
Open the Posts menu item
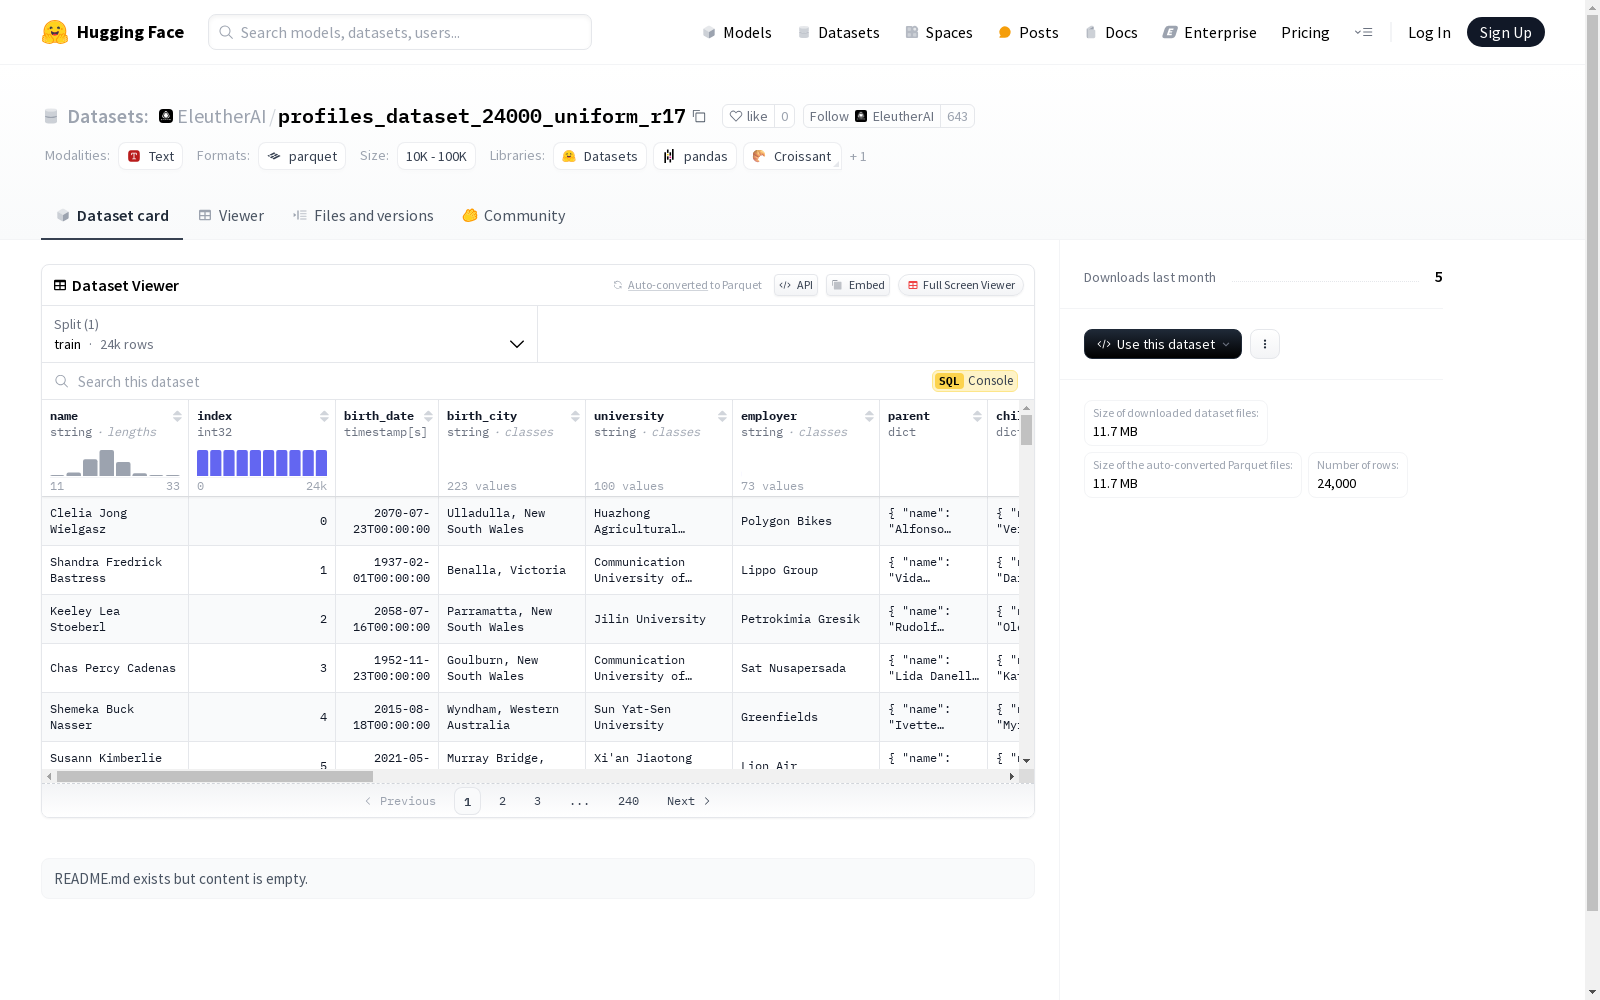click(x=1028, y=32)
